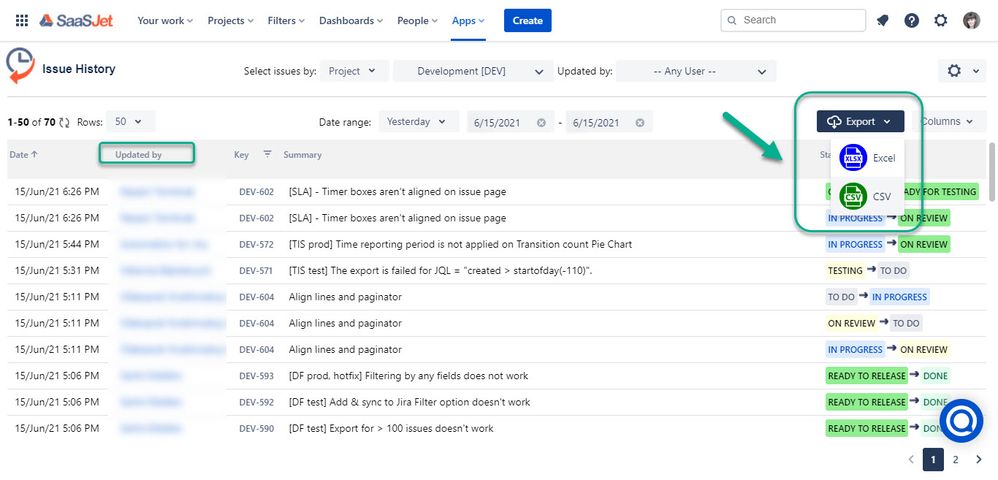
Task: Click into the Search field
Action: (793, 20)
